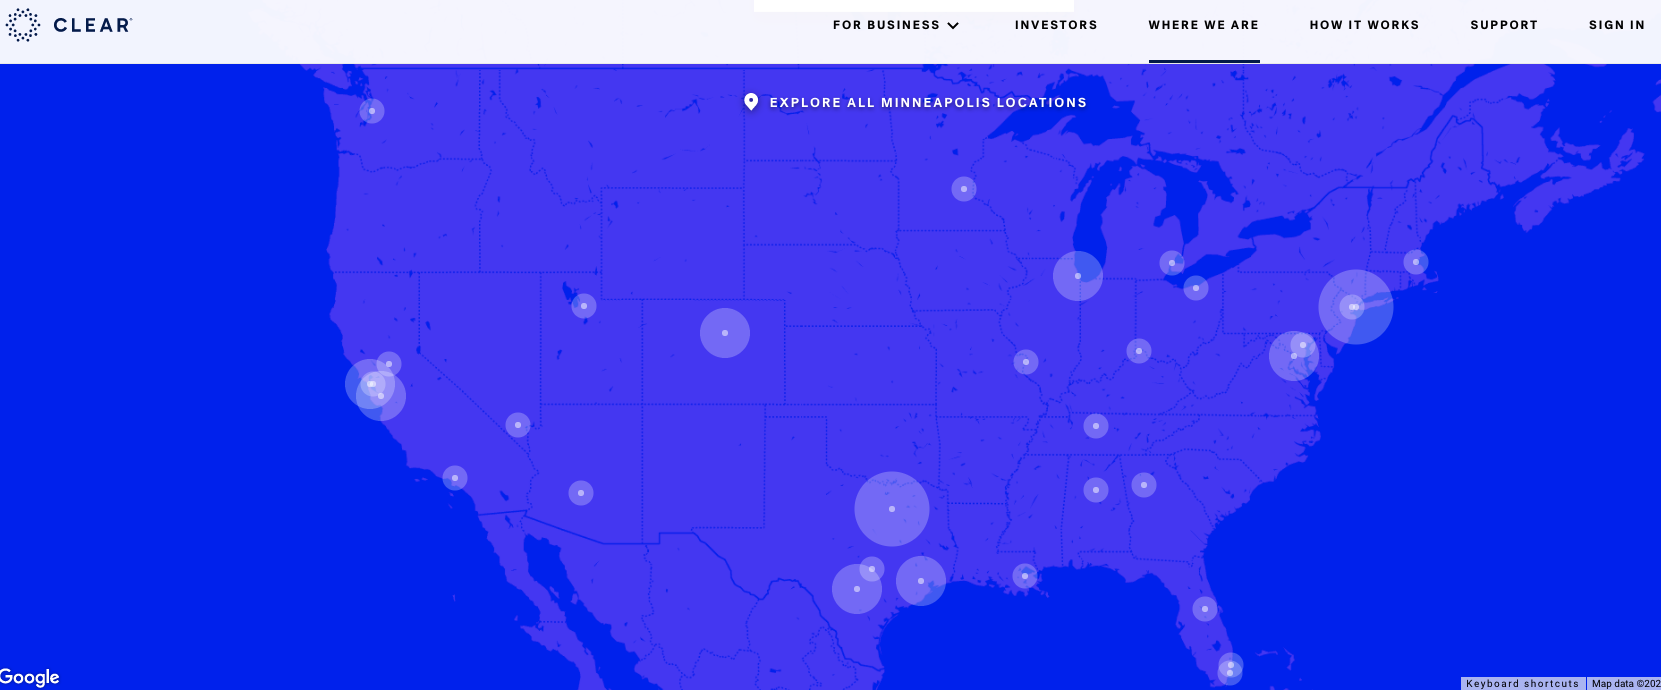Click Explore All Minneapolis Locations link
This screenshot has width=1661, height=690.
point(927,102)
